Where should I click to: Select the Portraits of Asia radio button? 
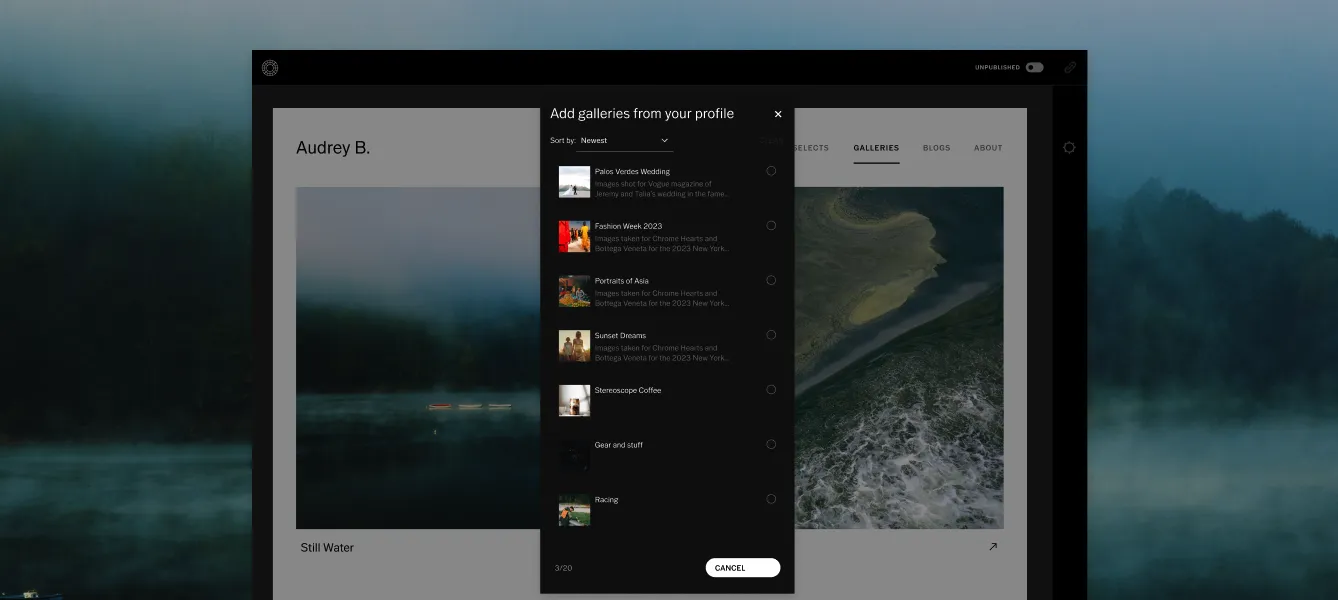(x=771, y=280)
